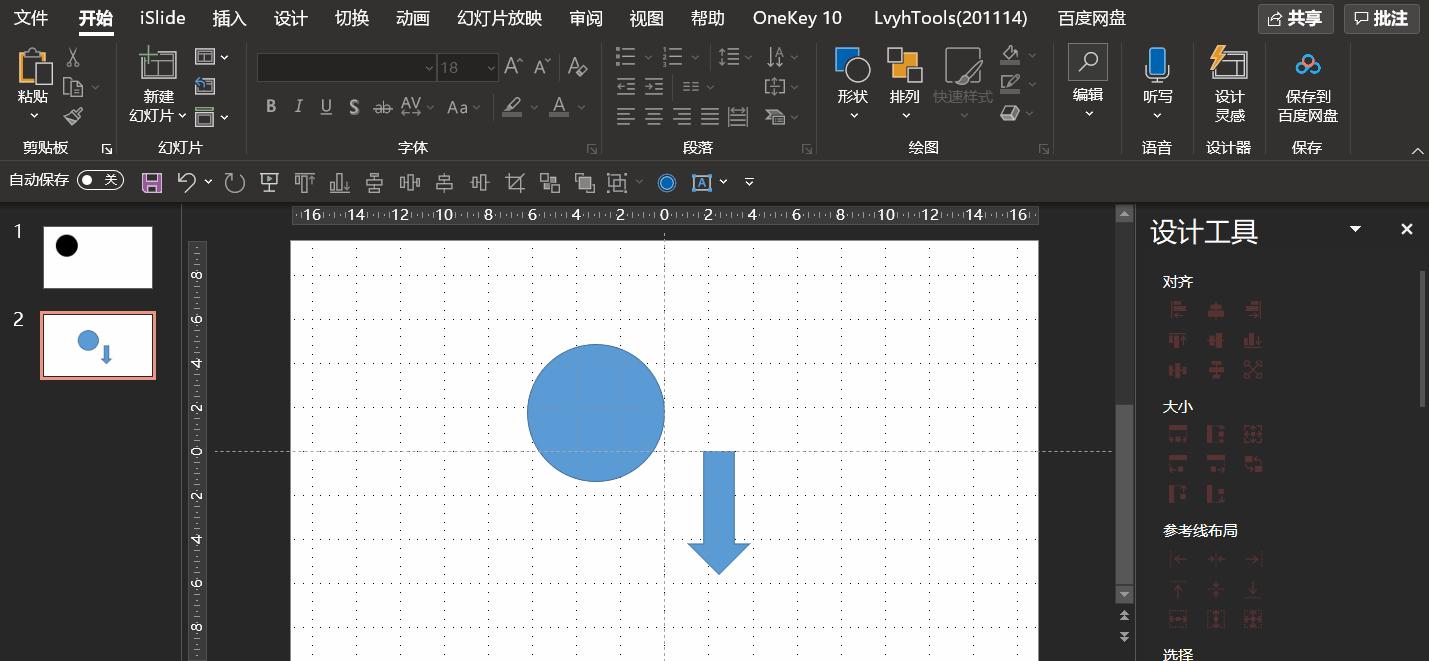
Task: Select the crop icon in quick access toolbar
Action: click(514, 182)
